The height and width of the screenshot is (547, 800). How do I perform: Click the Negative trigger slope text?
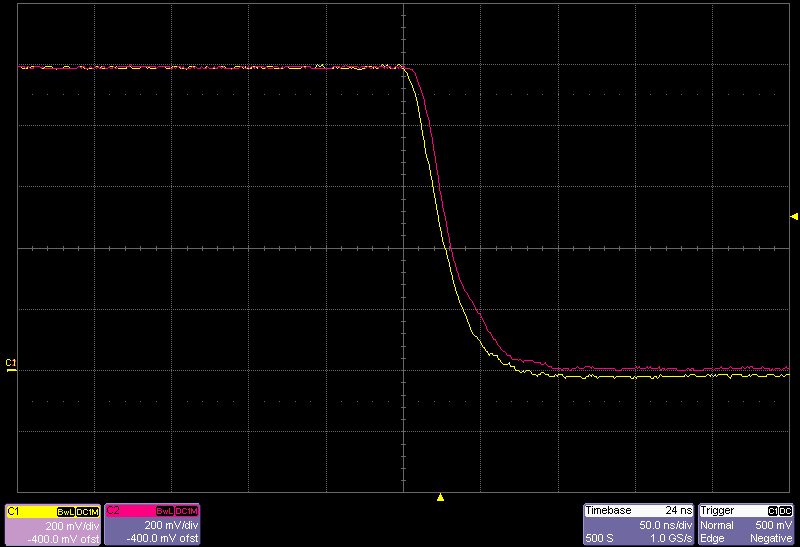(771, 538)
